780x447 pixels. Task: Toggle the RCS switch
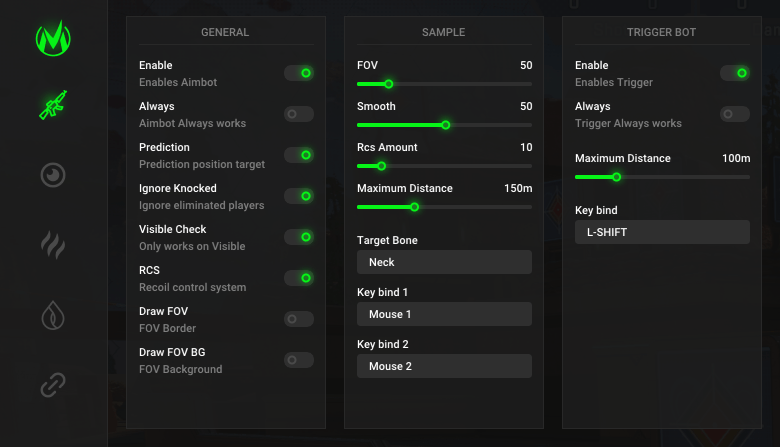pyautogui.click(x=299, y=278)
